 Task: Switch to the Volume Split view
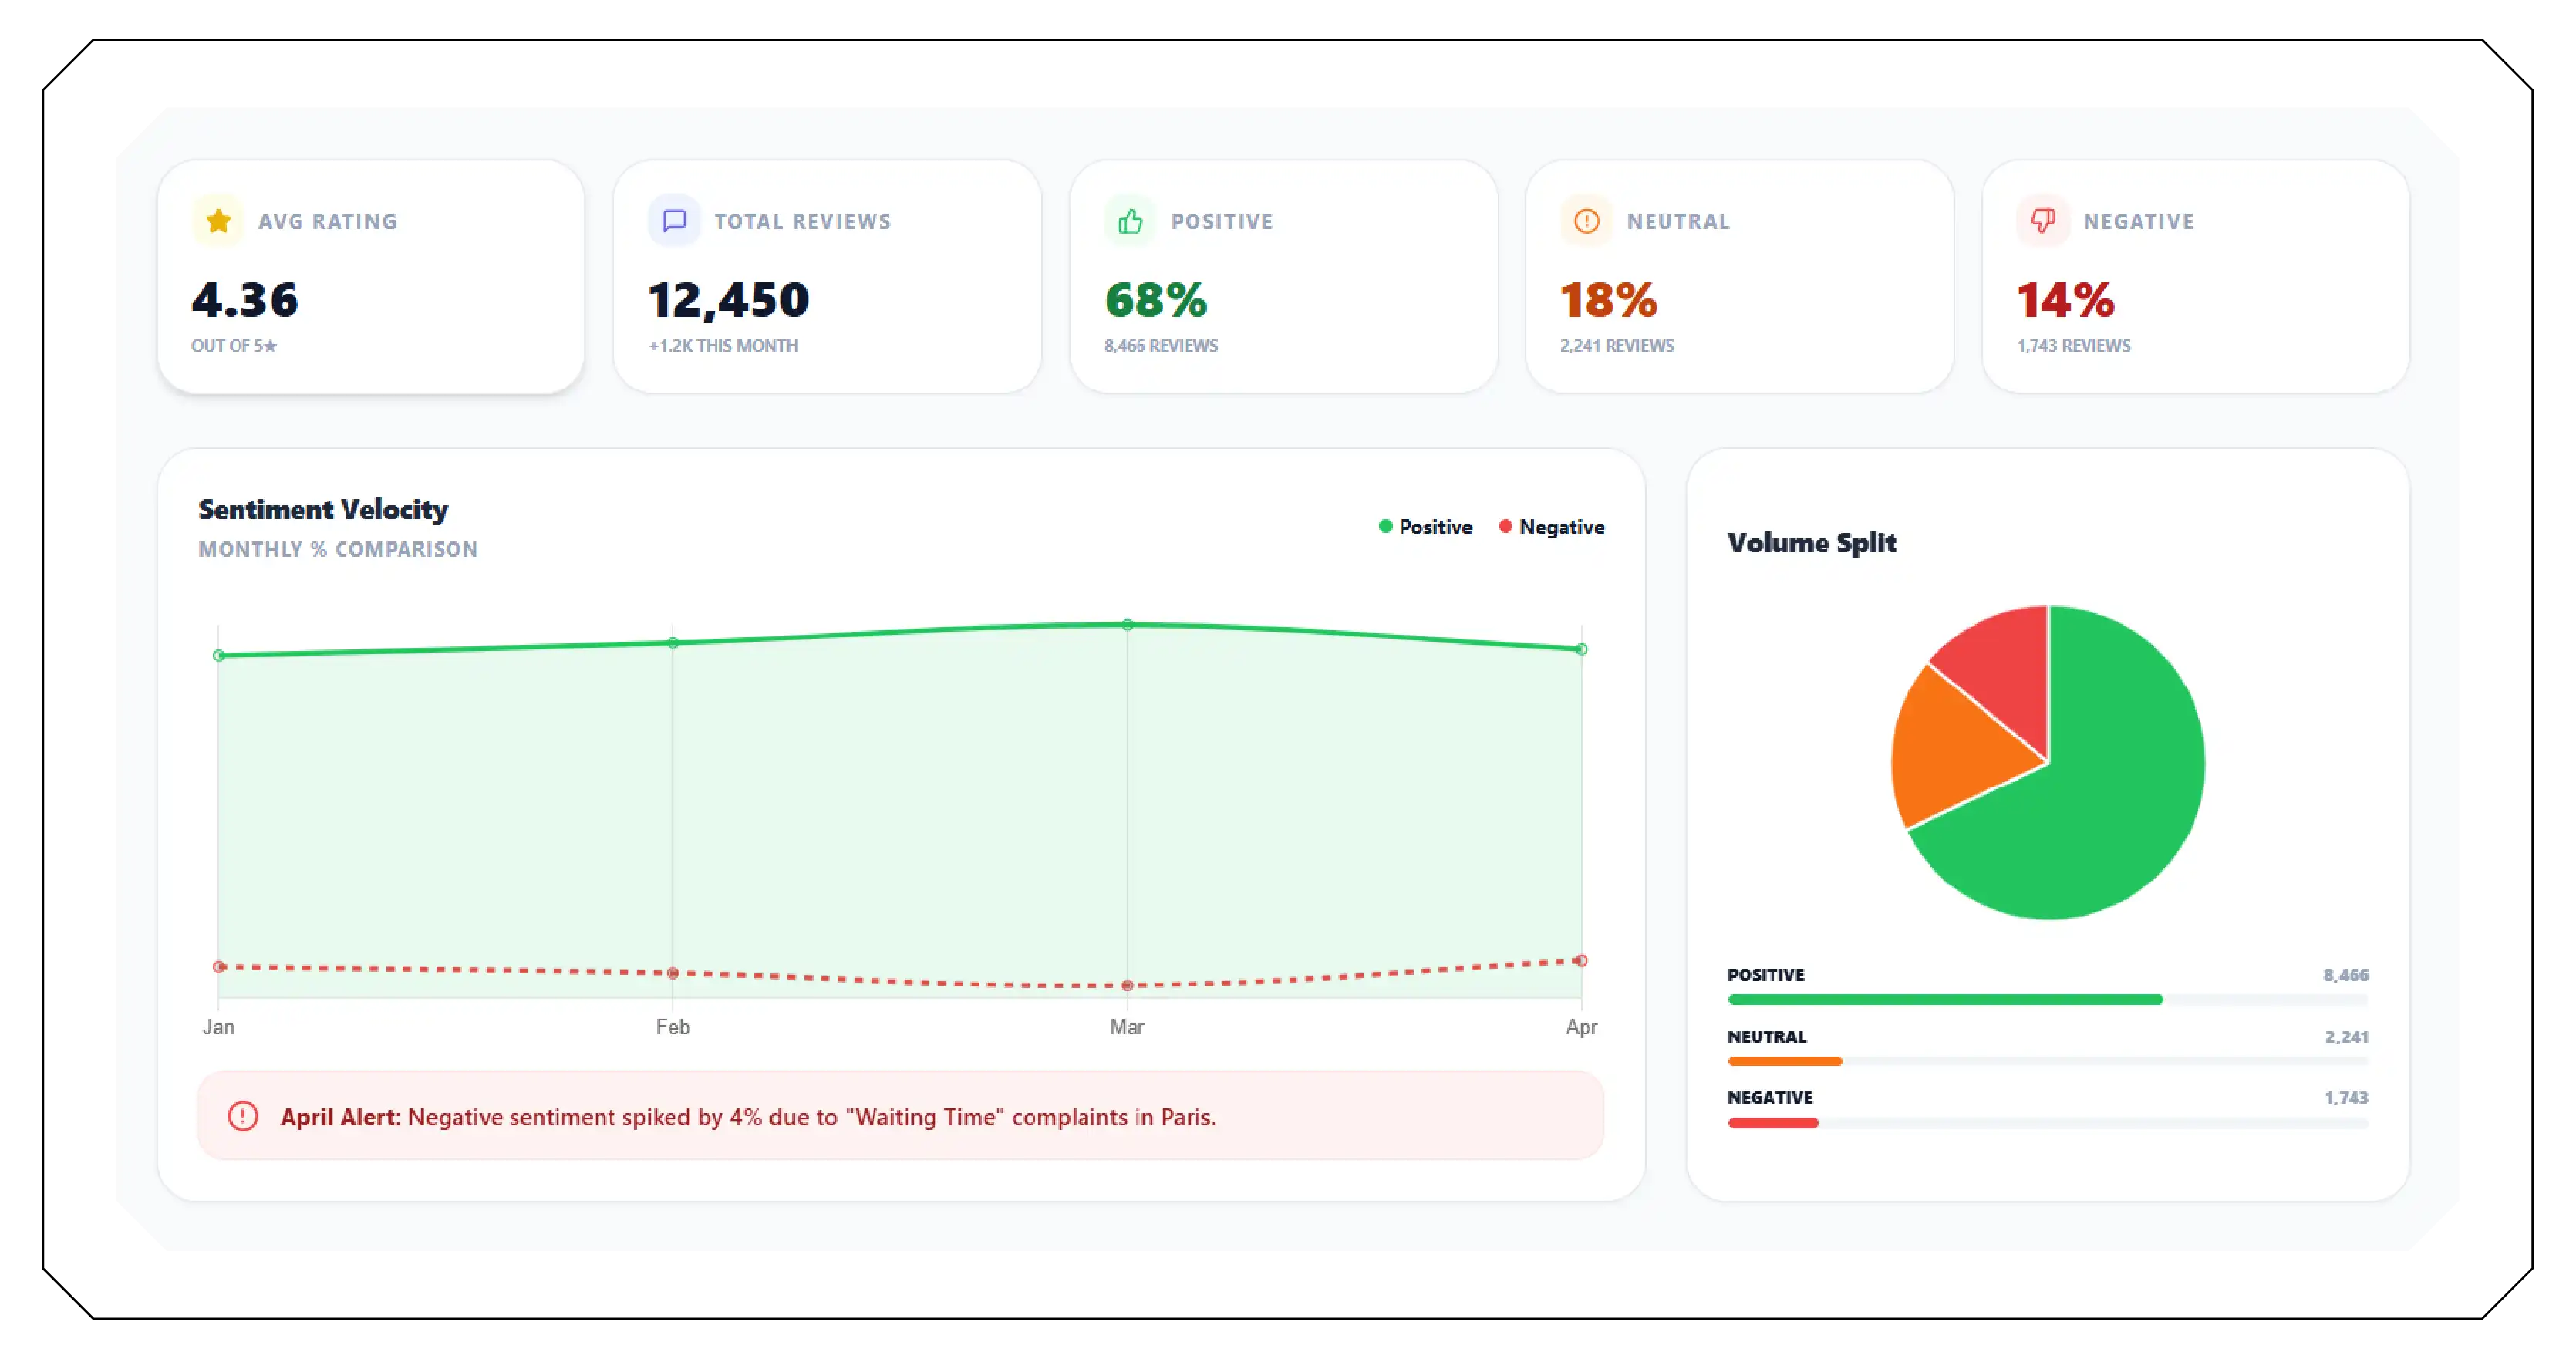pos(1811,543)
